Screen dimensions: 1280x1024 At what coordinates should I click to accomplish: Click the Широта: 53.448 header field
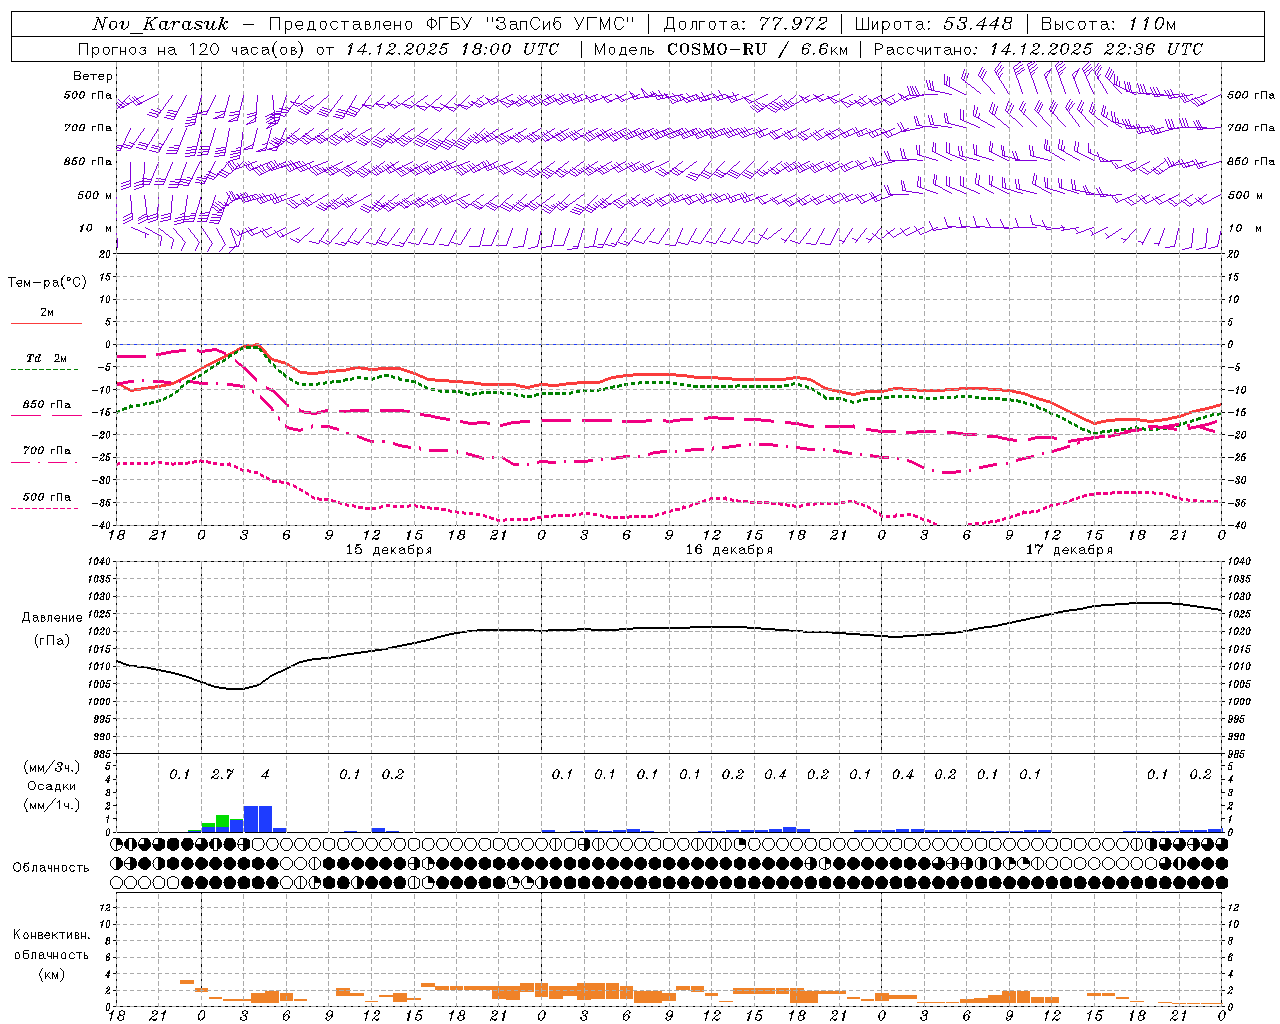coord(934,24)
